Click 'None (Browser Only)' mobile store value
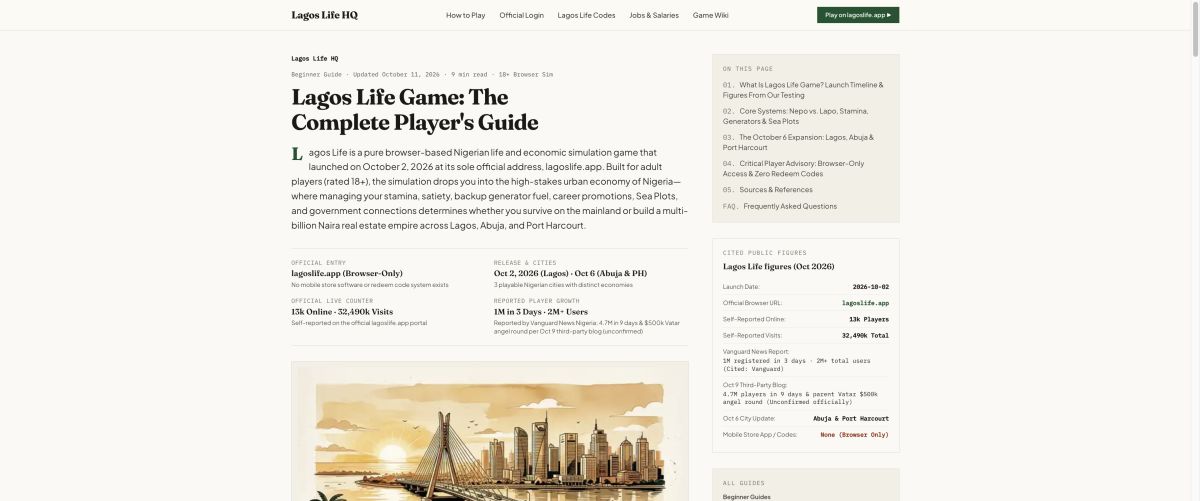The width and height of the screenshot is (1200, 501). coord(855,434)
